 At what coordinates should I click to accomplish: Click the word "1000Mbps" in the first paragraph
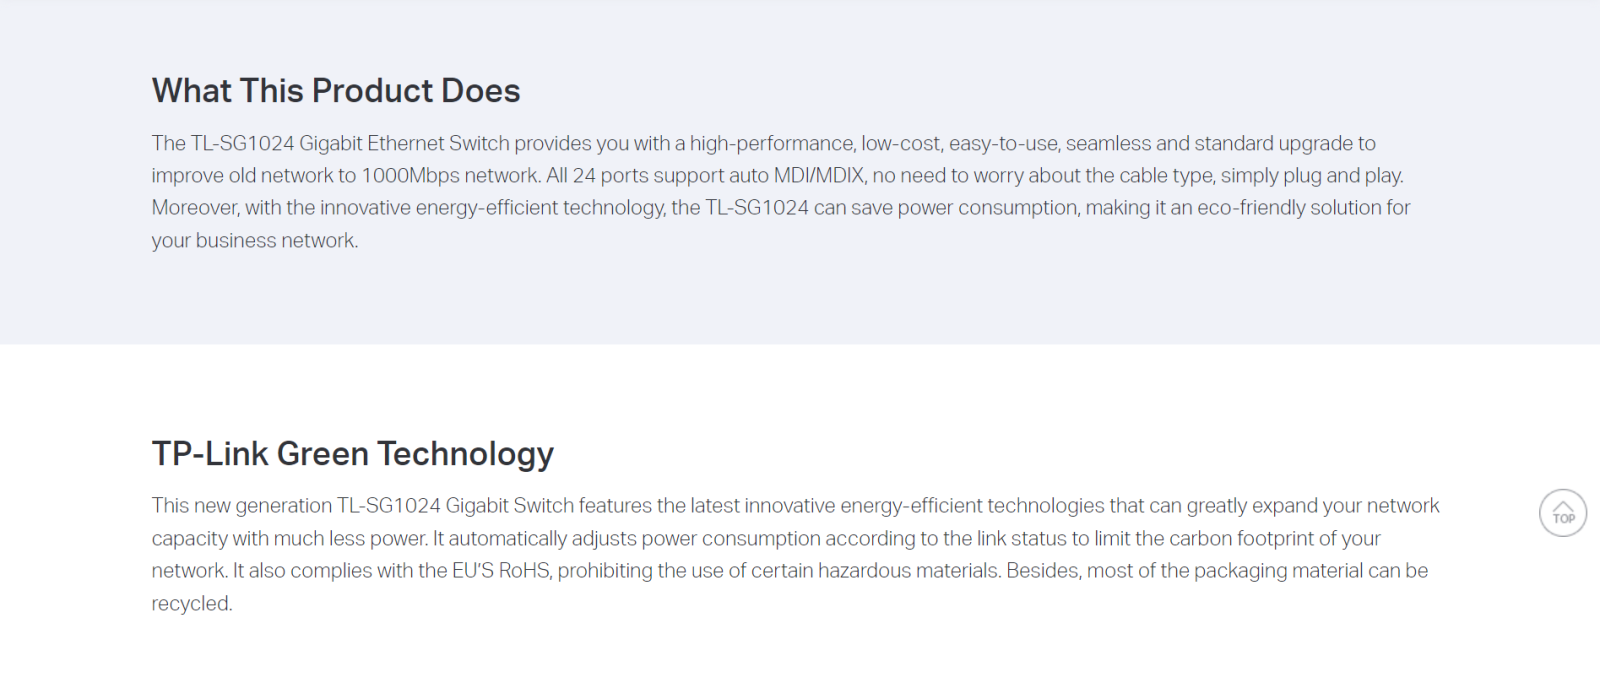point(410,176)
